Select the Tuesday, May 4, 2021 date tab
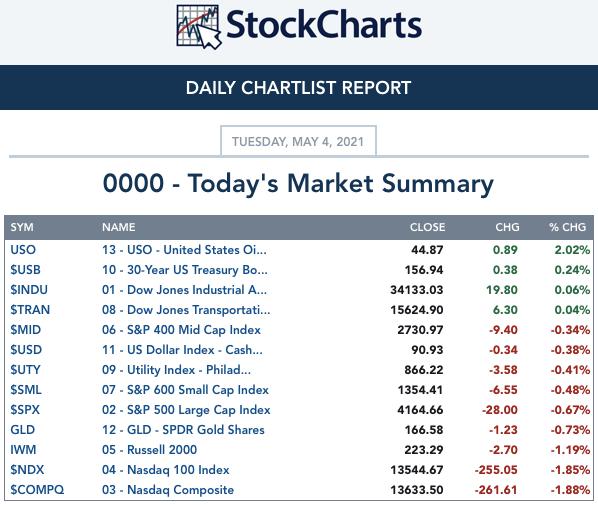598x505 pixels. coord(298,142)
